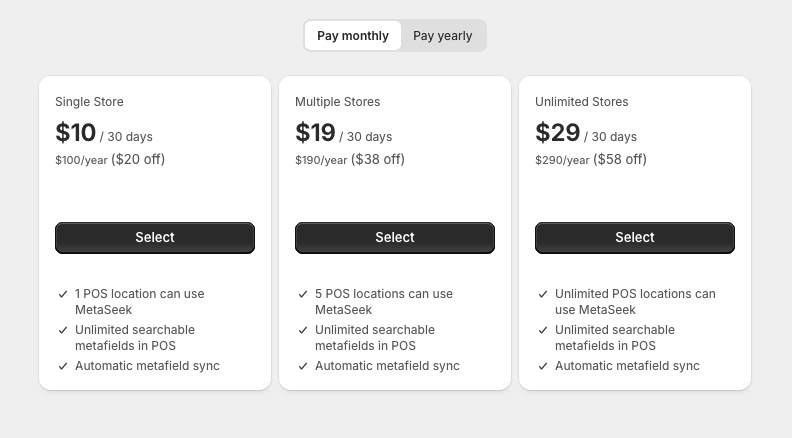792x438 pixels.
Task: Click Multiple Stores' "Automatic metafield sync" text
Action: [387, 366]
